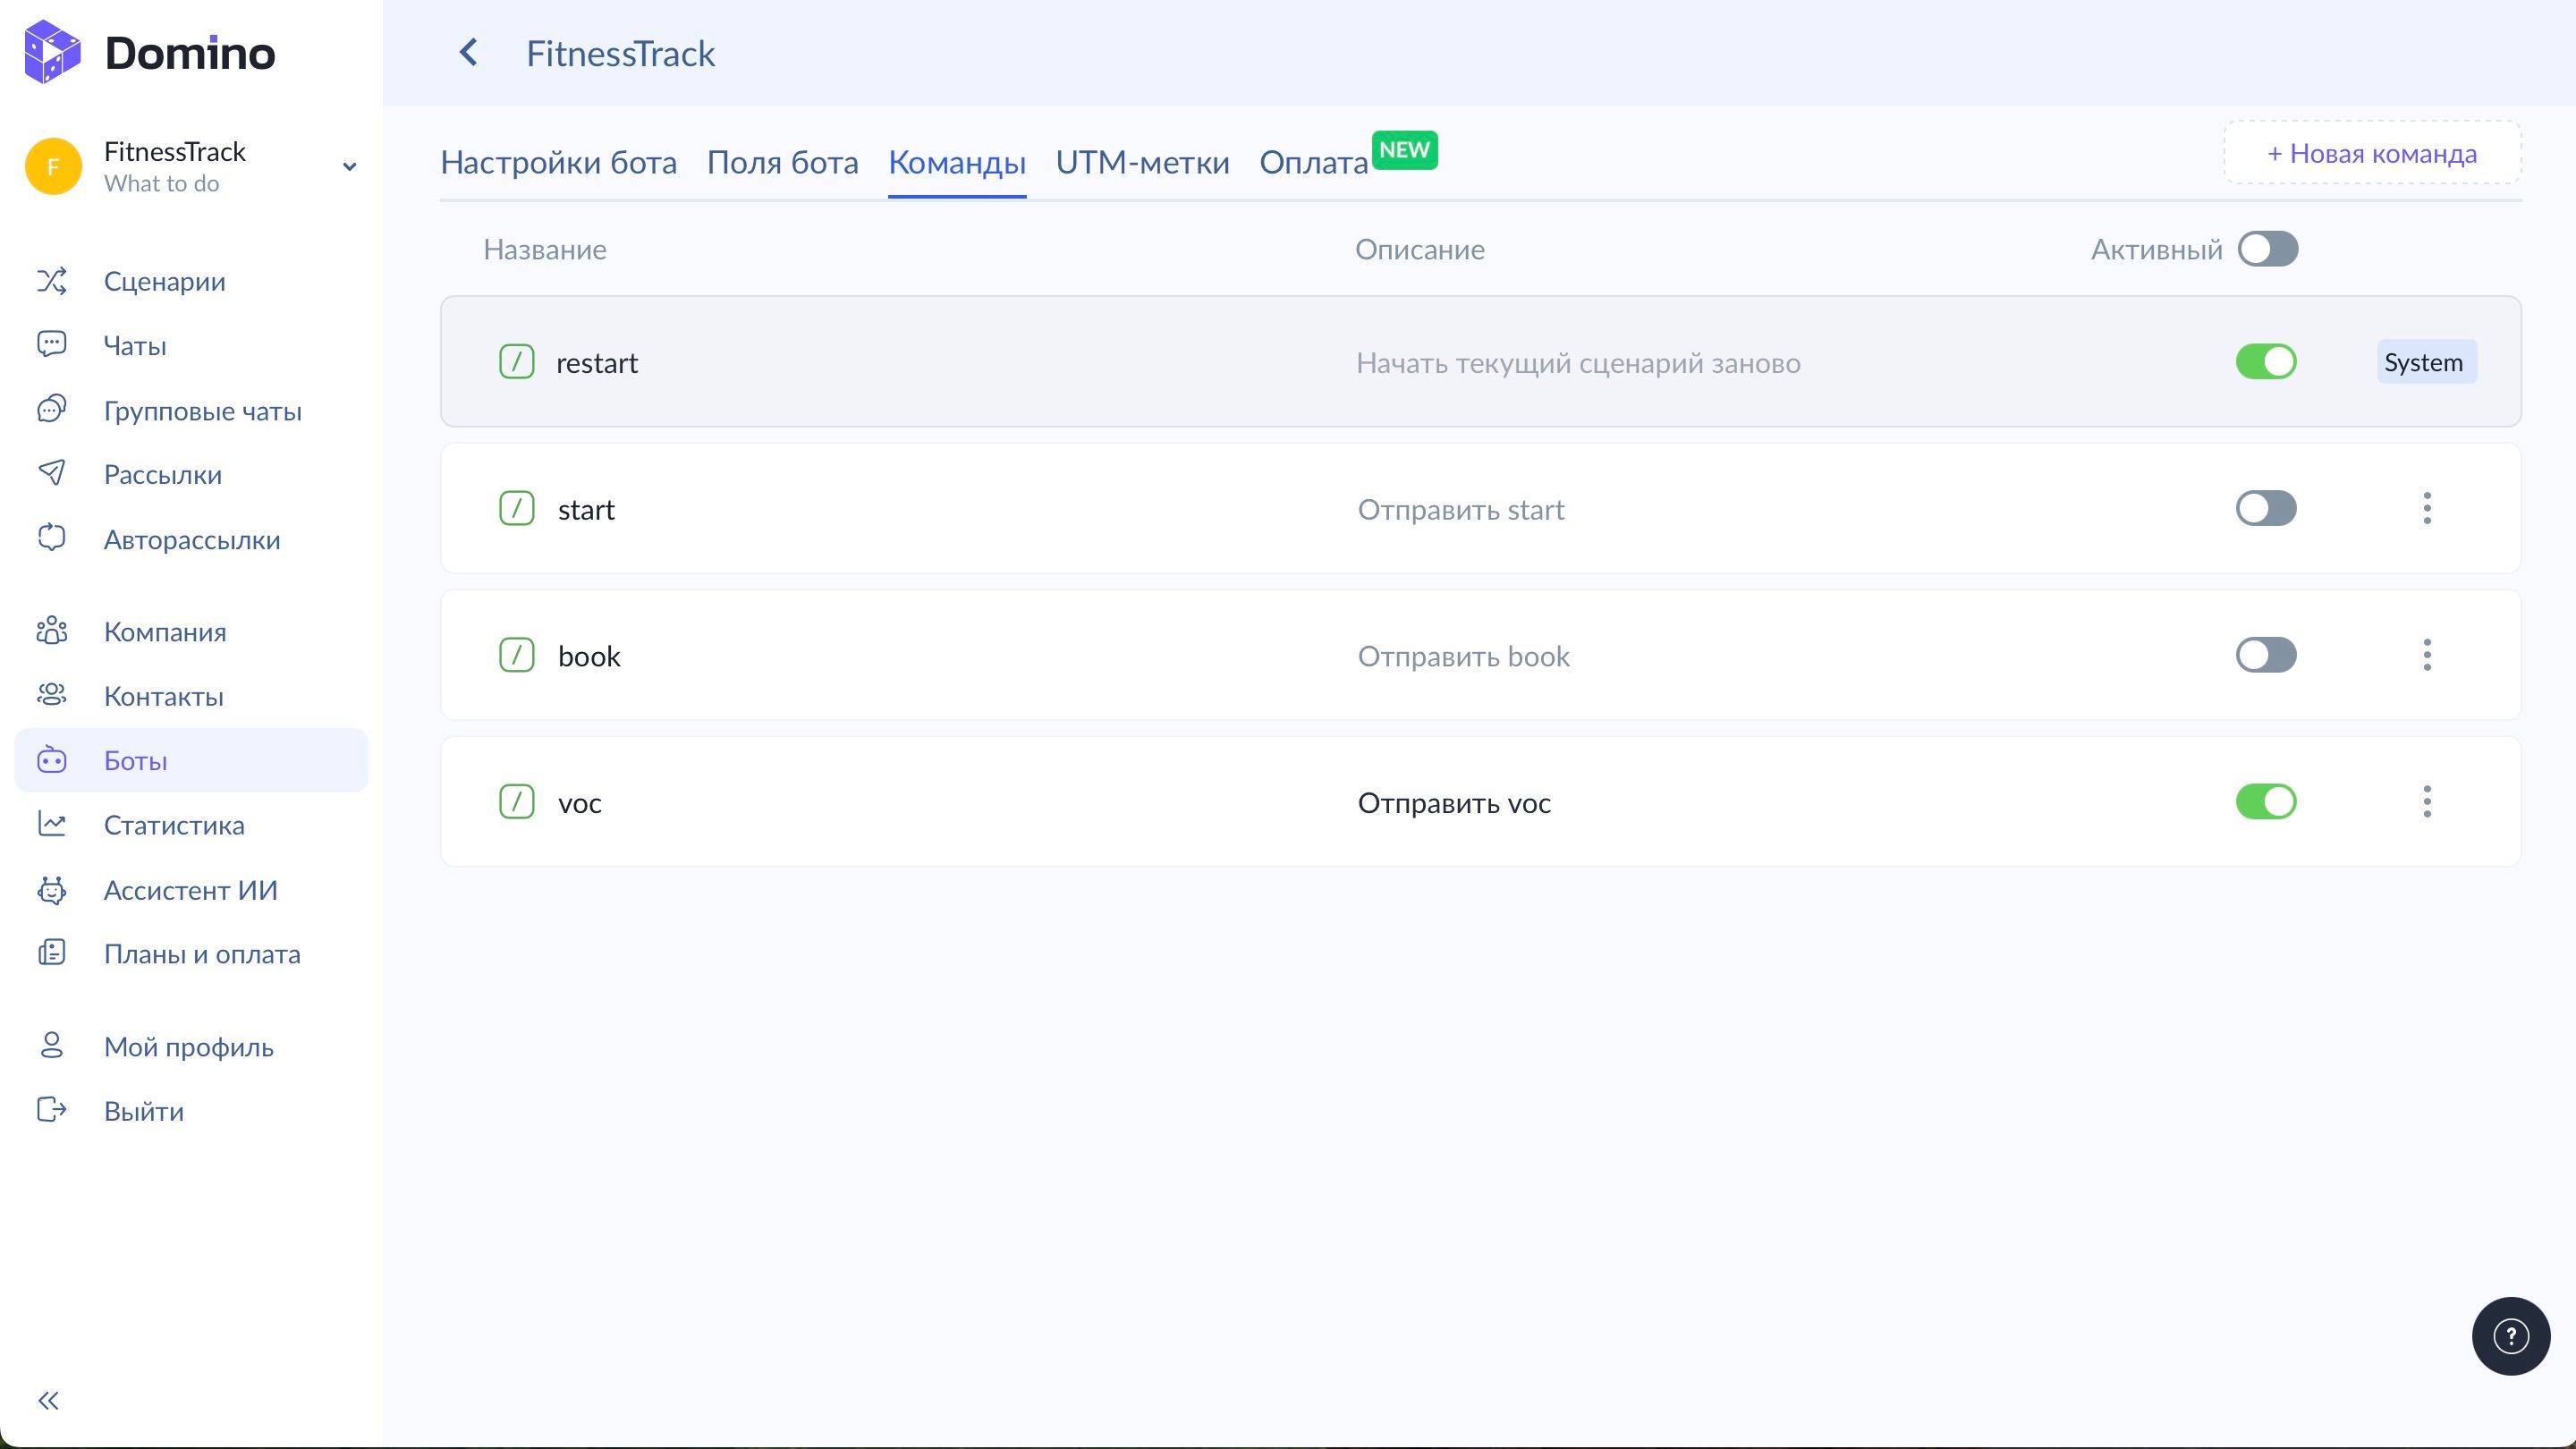Click the + Новая команда button

click(x=2372, y=153)
